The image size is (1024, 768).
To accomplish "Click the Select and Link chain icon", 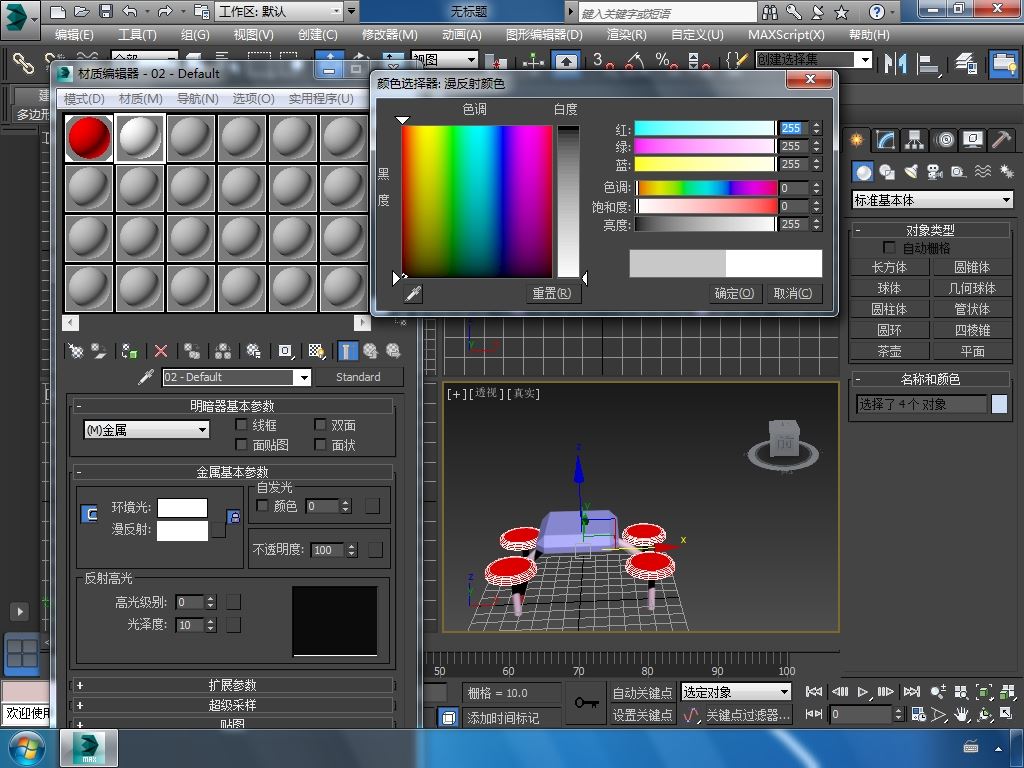I will coord(24,63).
